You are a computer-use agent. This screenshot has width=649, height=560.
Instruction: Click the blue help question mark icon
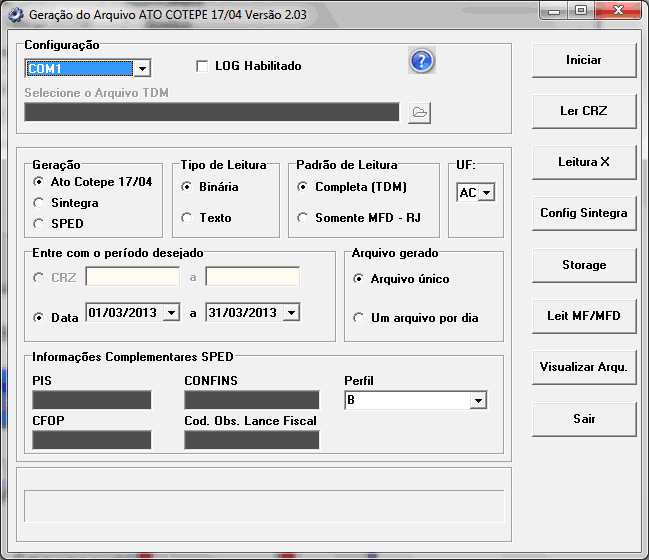tap(421, 61)
